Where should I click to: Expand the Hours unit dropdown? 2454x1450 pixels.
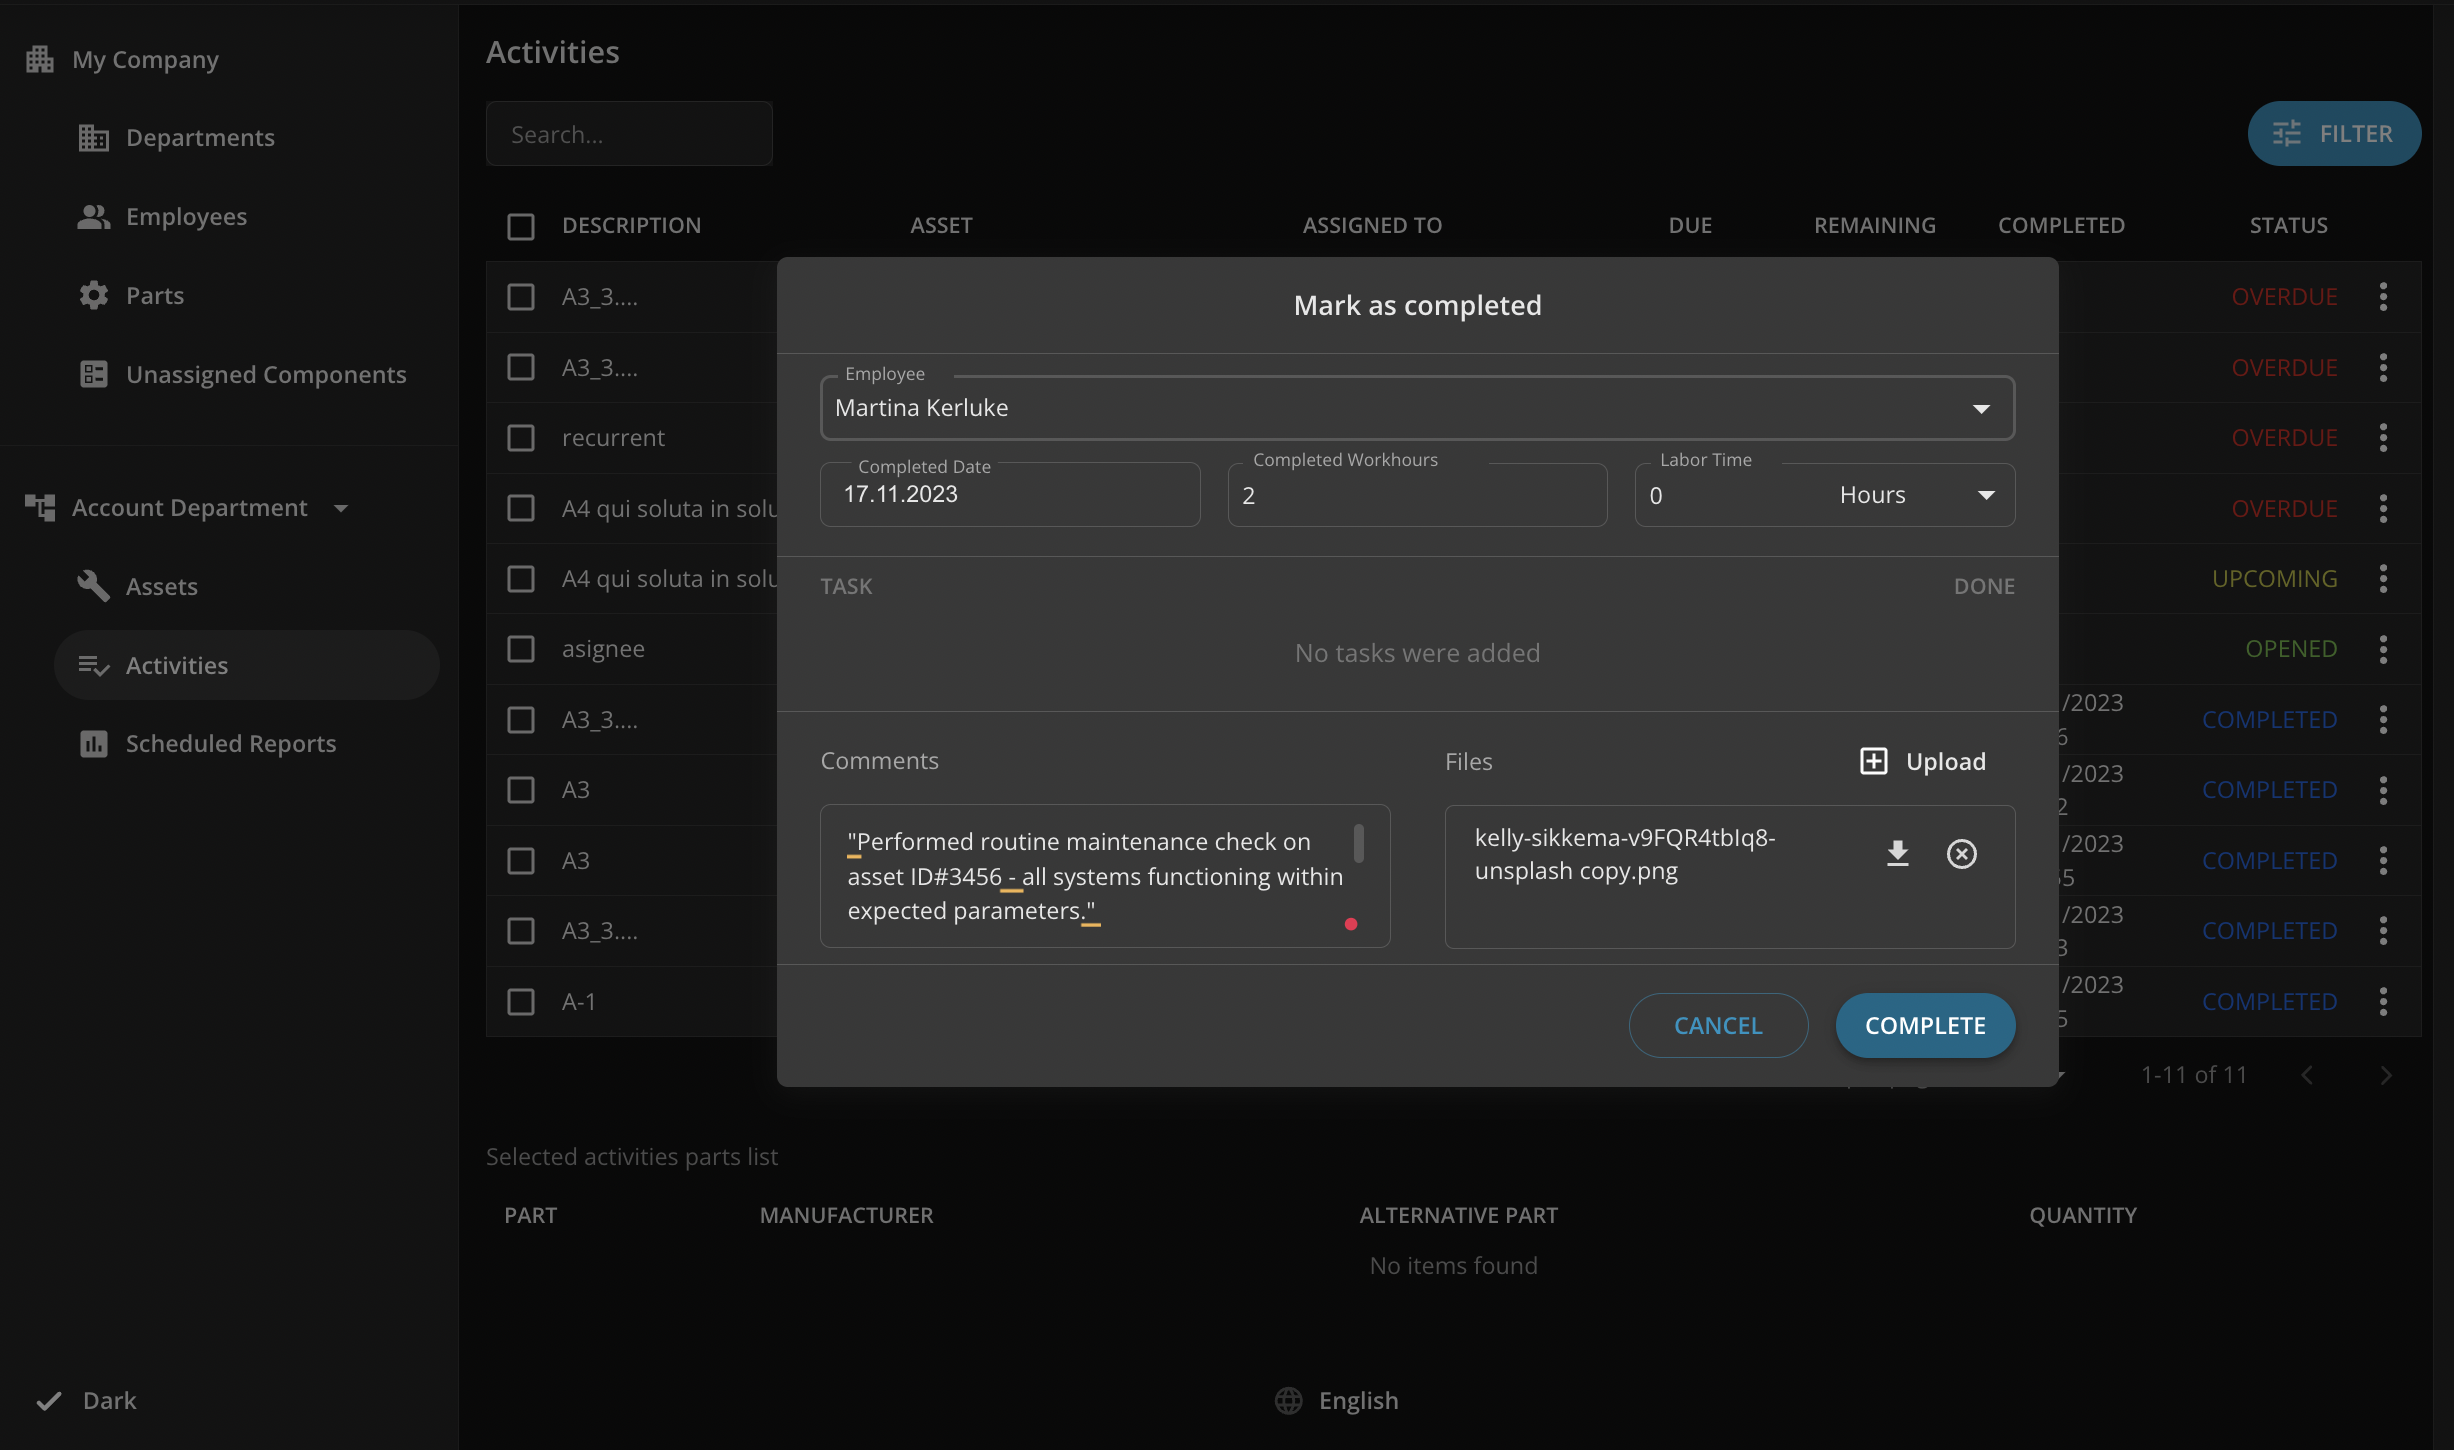click(x=1985, y=495)
